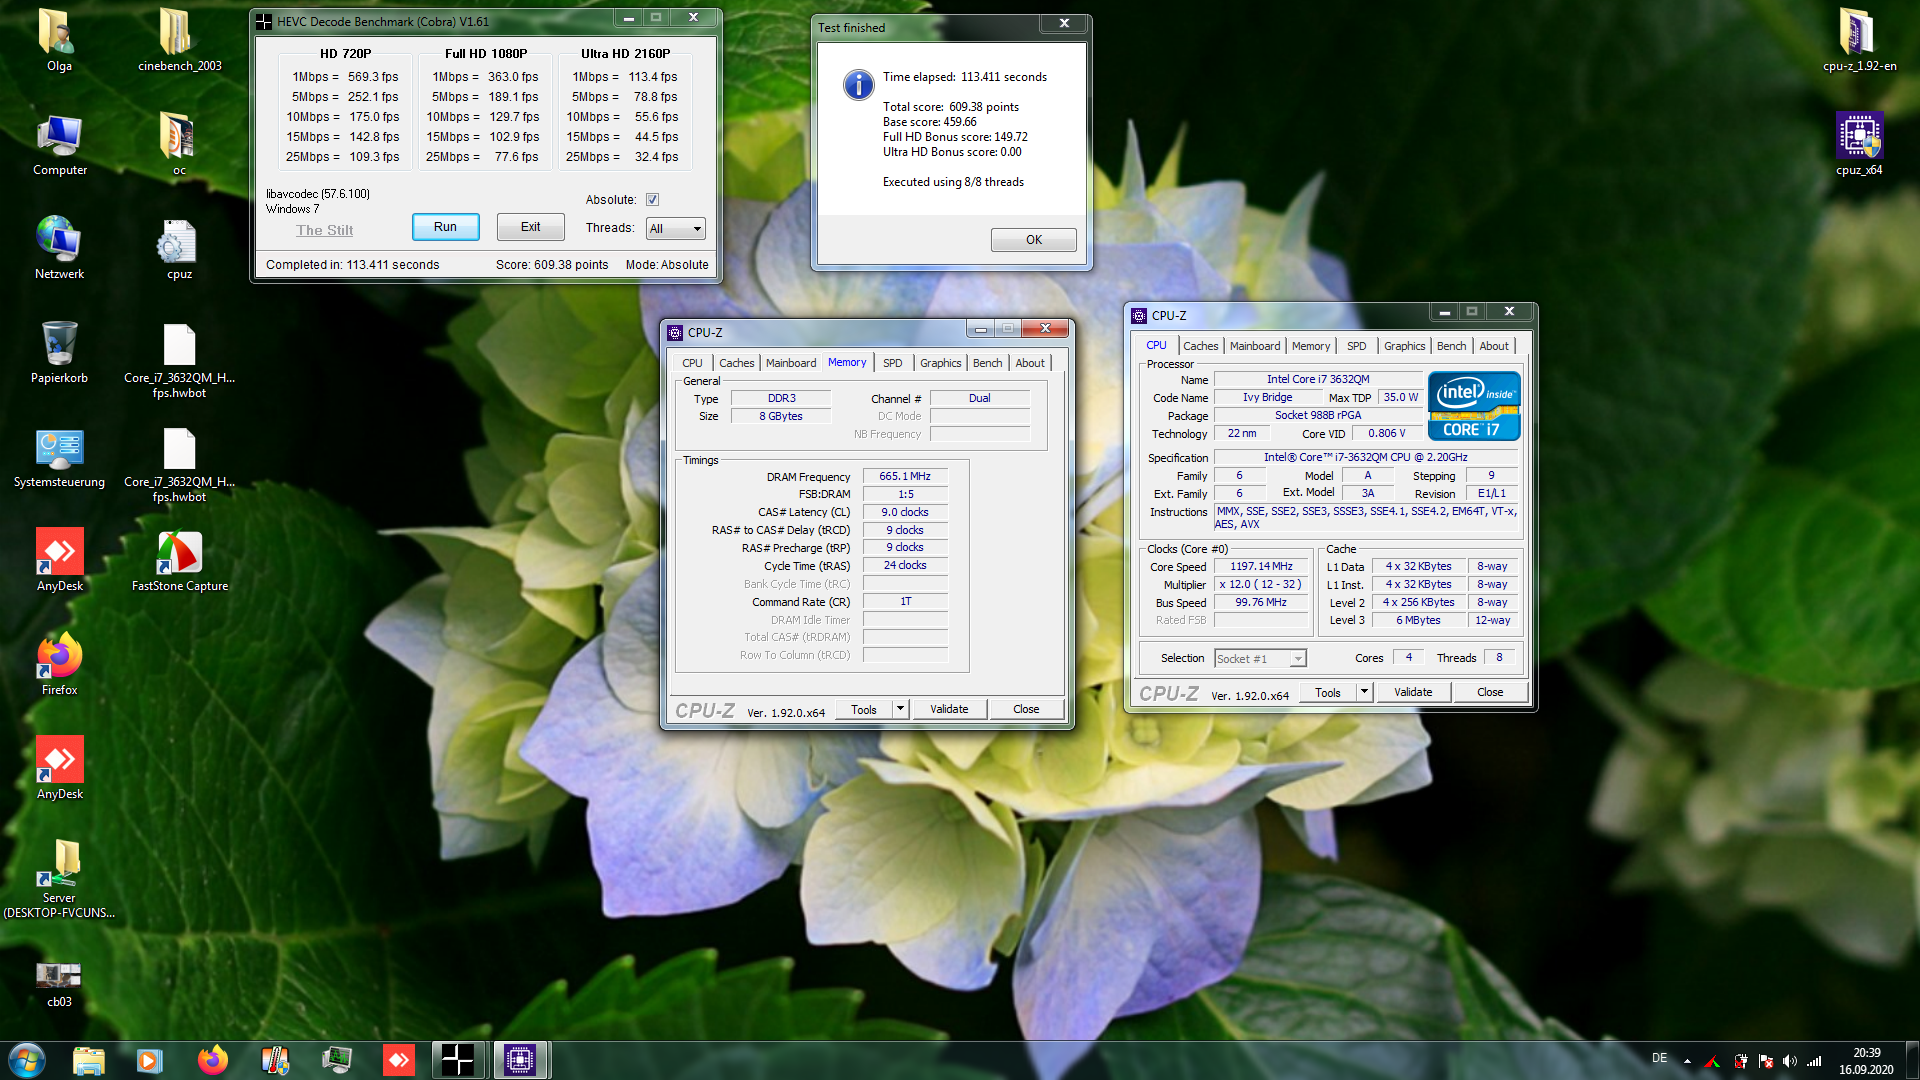This screenshot has width=1920, height=1080.
Task: Launch FastStone Capture from desktop
Action: click(180, 560)
